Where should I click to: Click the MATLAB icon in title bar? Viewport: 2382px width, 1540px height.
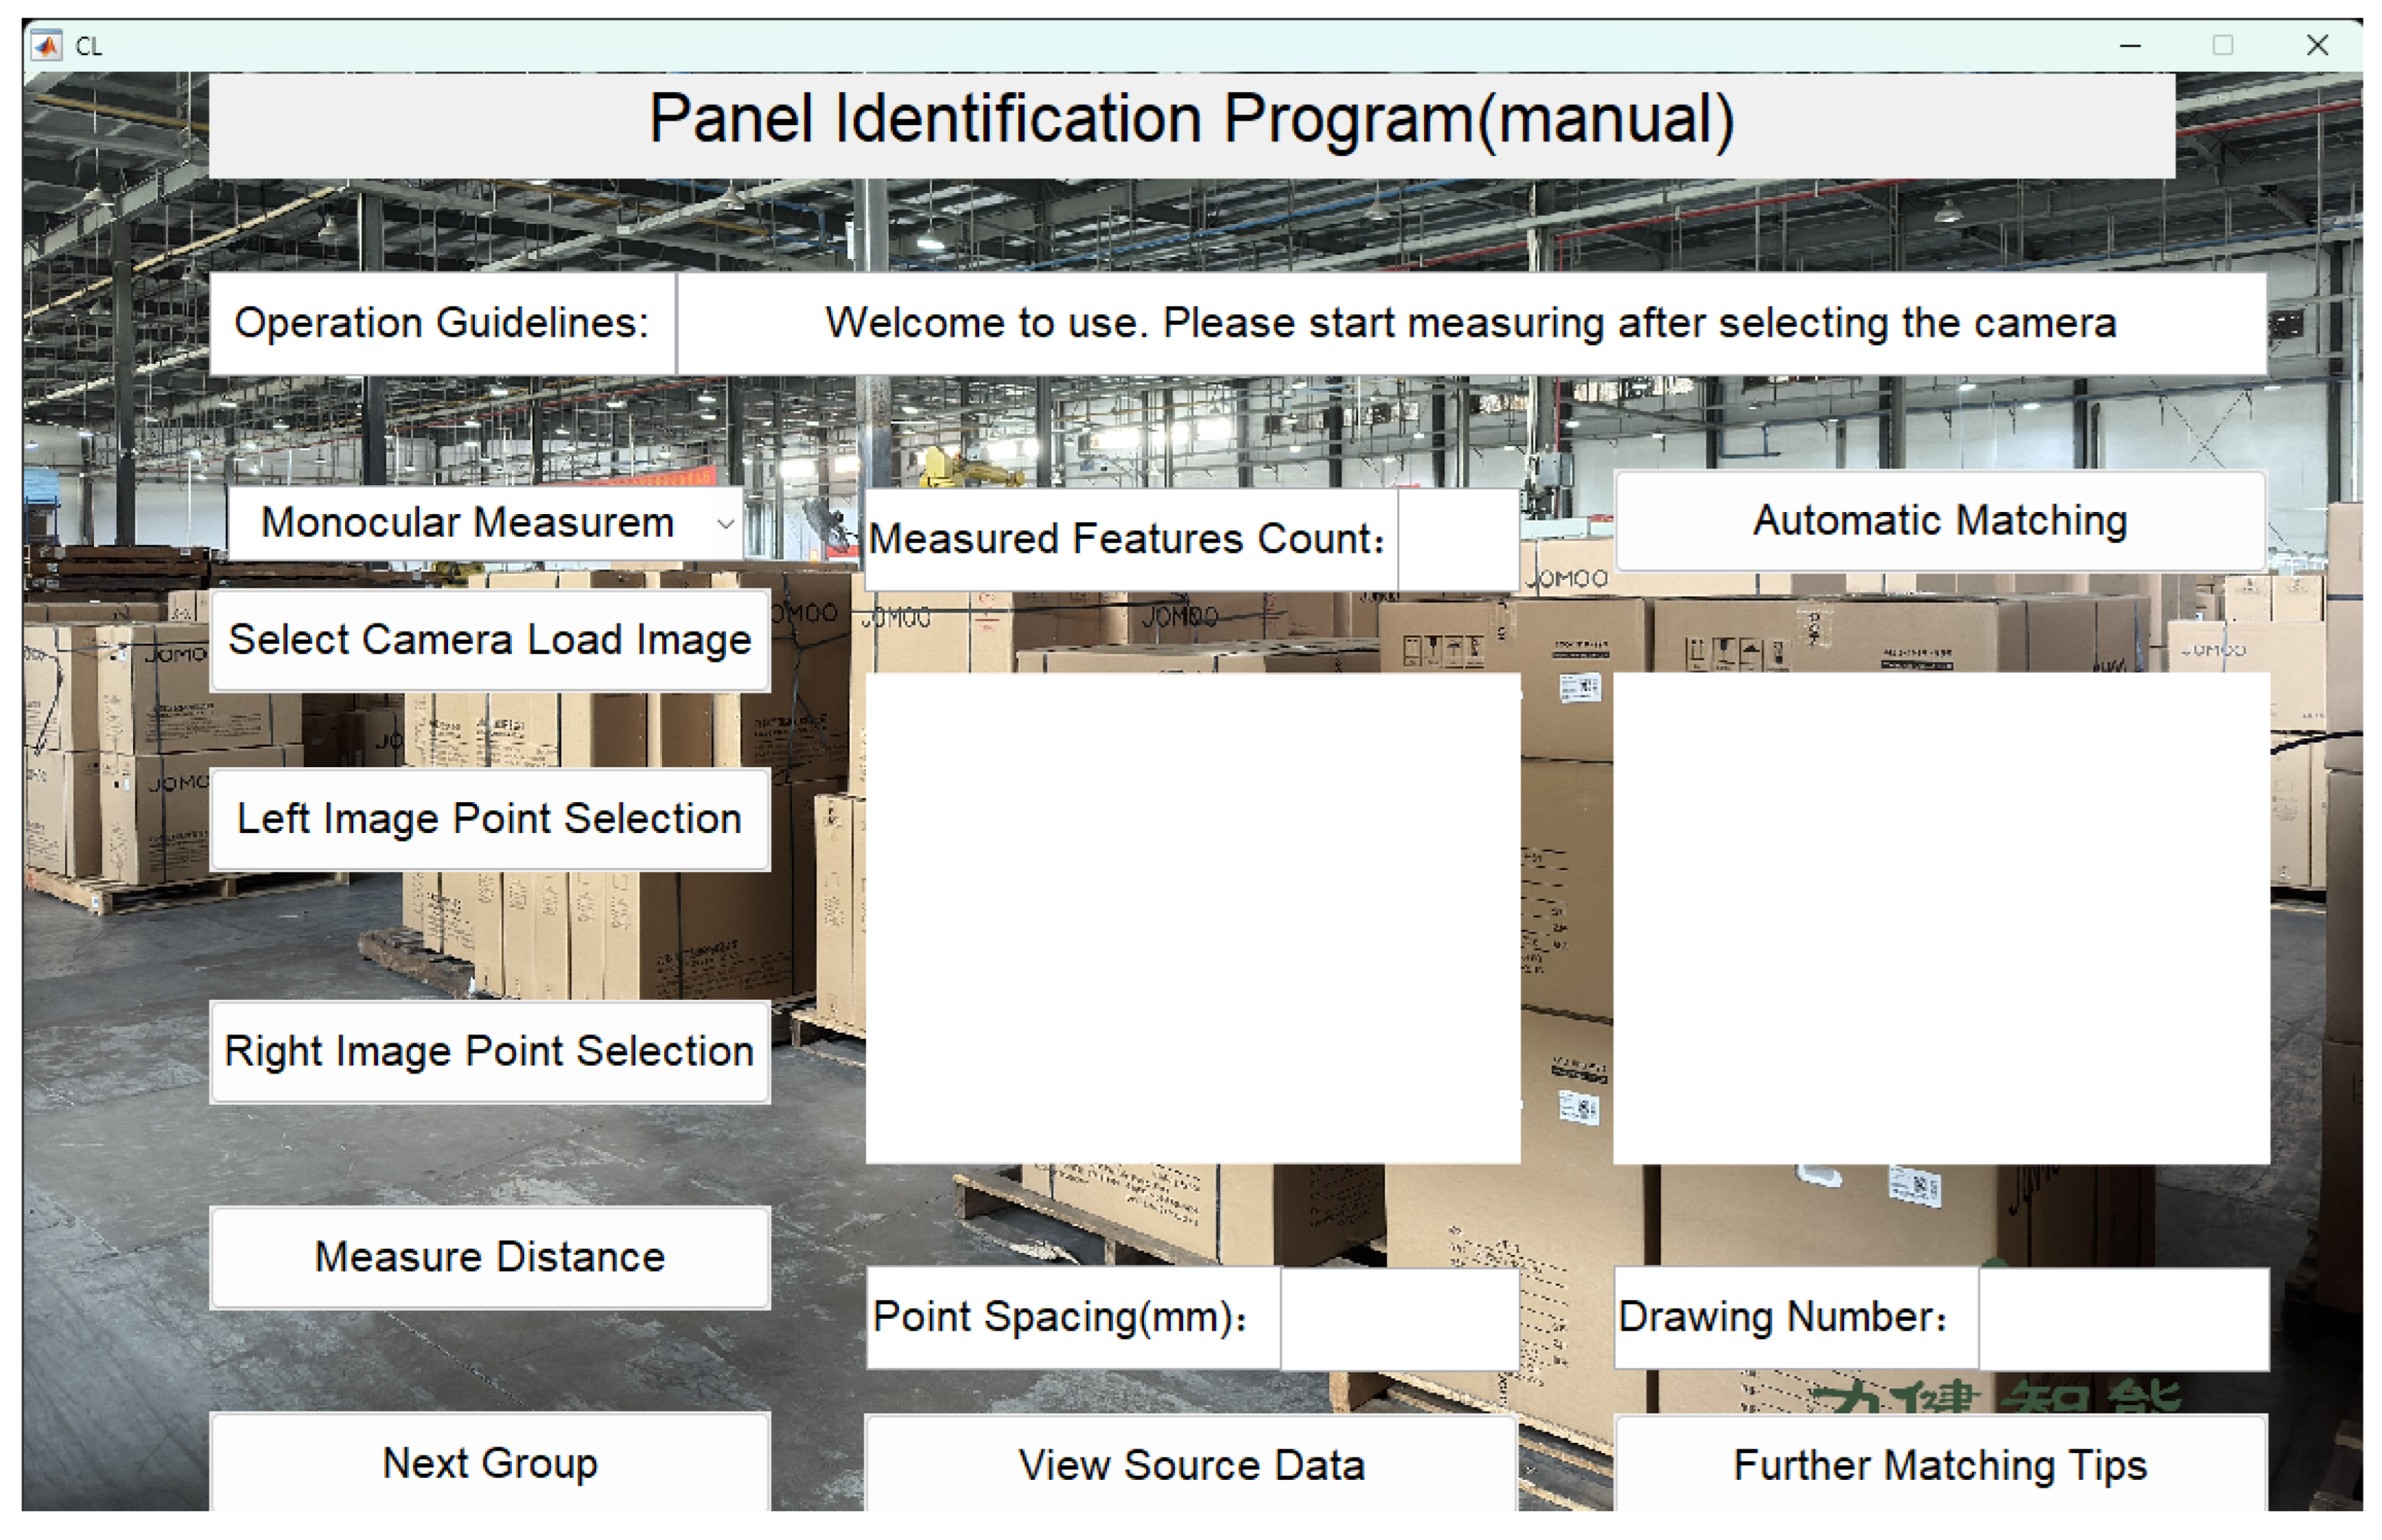pos(46,46)
